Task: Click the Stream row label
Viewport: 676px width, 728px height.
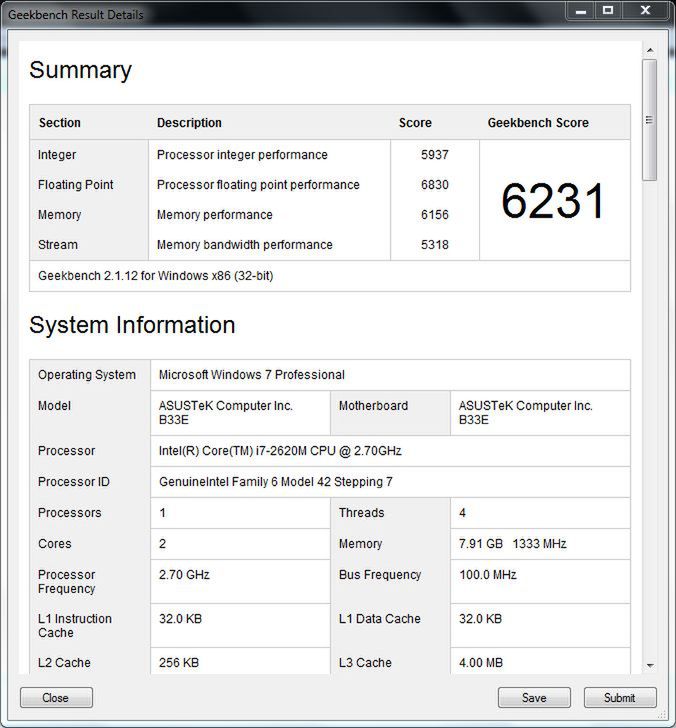Action: 58,245
